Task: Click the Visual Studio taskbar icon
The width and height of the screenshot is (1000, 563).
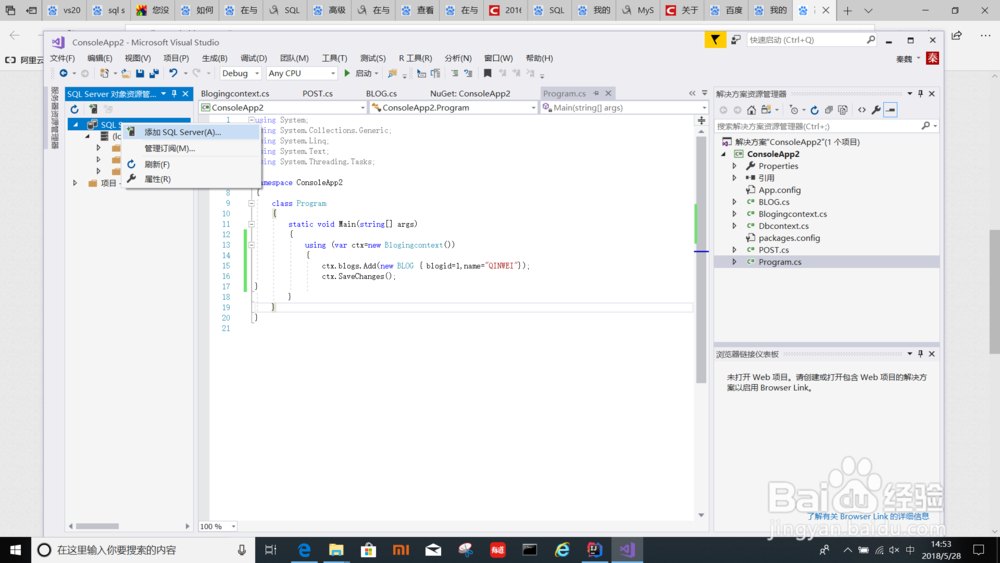Action: coord(627,550)
